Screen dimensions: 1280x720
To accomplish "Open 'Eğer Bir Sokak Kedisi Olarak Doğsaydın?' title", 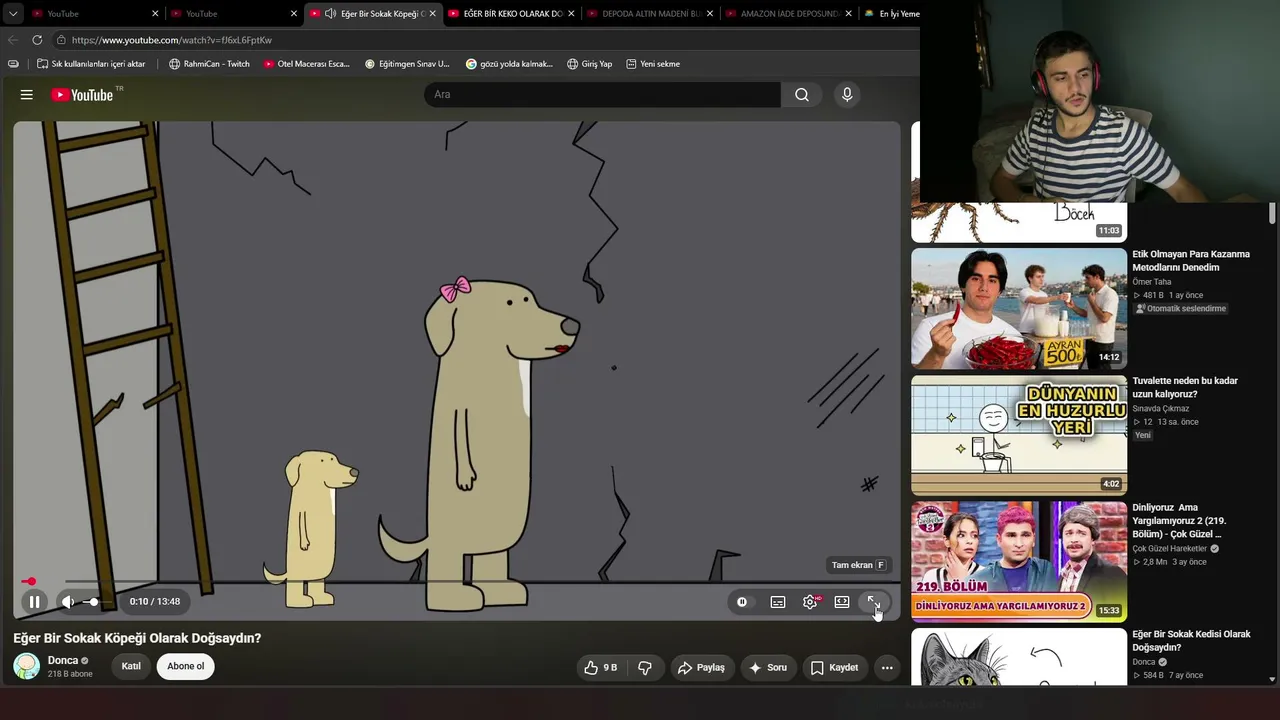I will coord(1191,641).
